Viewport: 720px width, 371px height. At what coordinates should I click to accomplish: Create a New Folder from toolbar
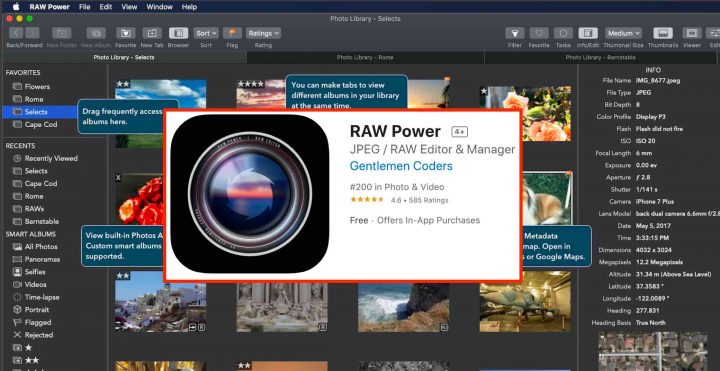(x=61, y=33)
